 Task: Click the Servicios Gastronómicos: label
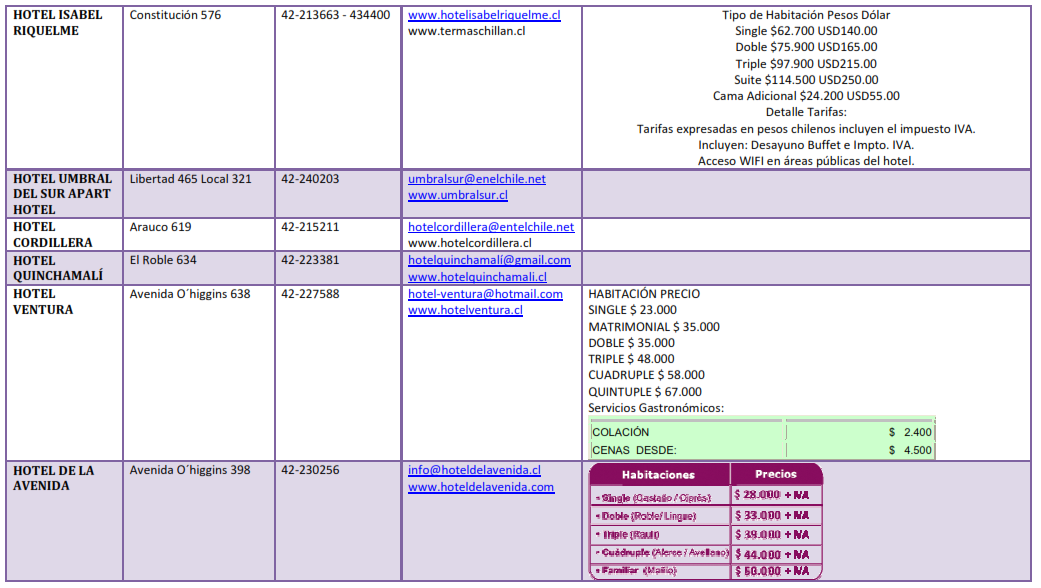(655, 407)
